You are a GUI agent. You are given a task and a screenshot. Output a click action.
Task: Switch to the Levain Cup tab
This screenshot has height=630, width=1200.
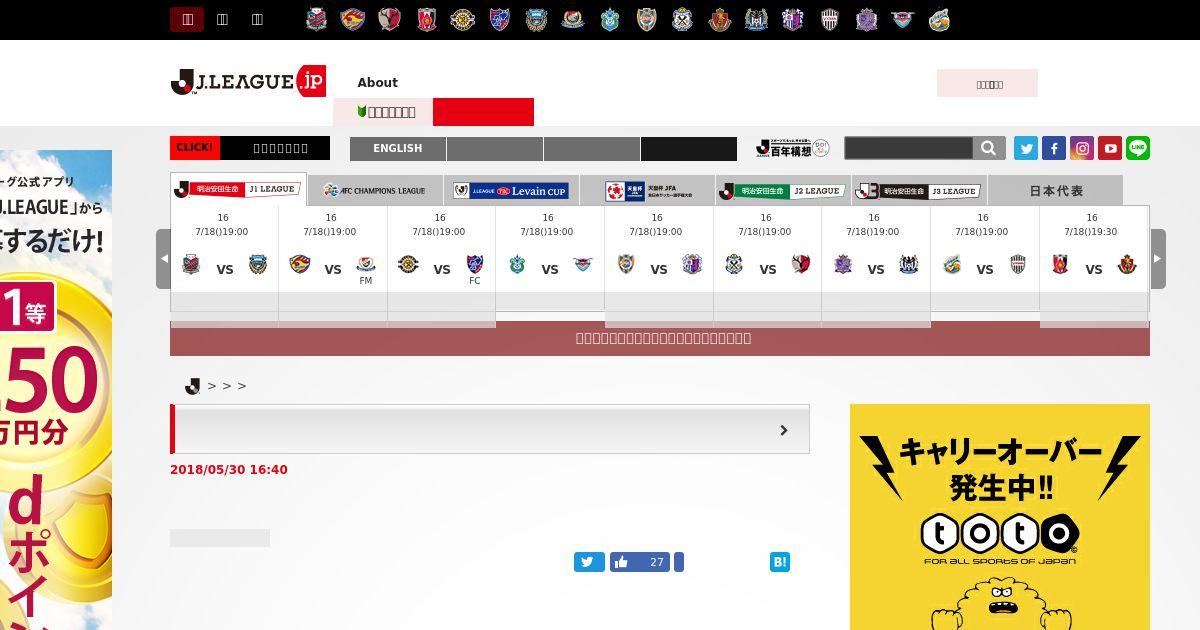pyautogui.click(x=511, y=190)
